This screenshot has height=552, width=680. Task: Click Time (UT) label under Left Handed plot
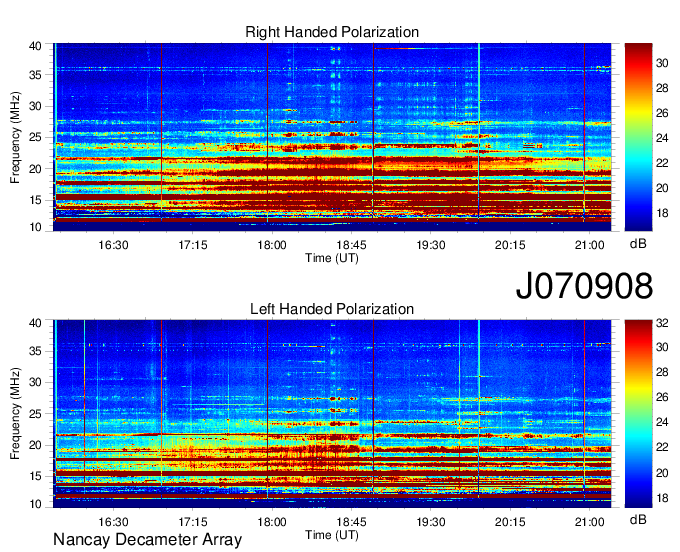coord(332,535)
